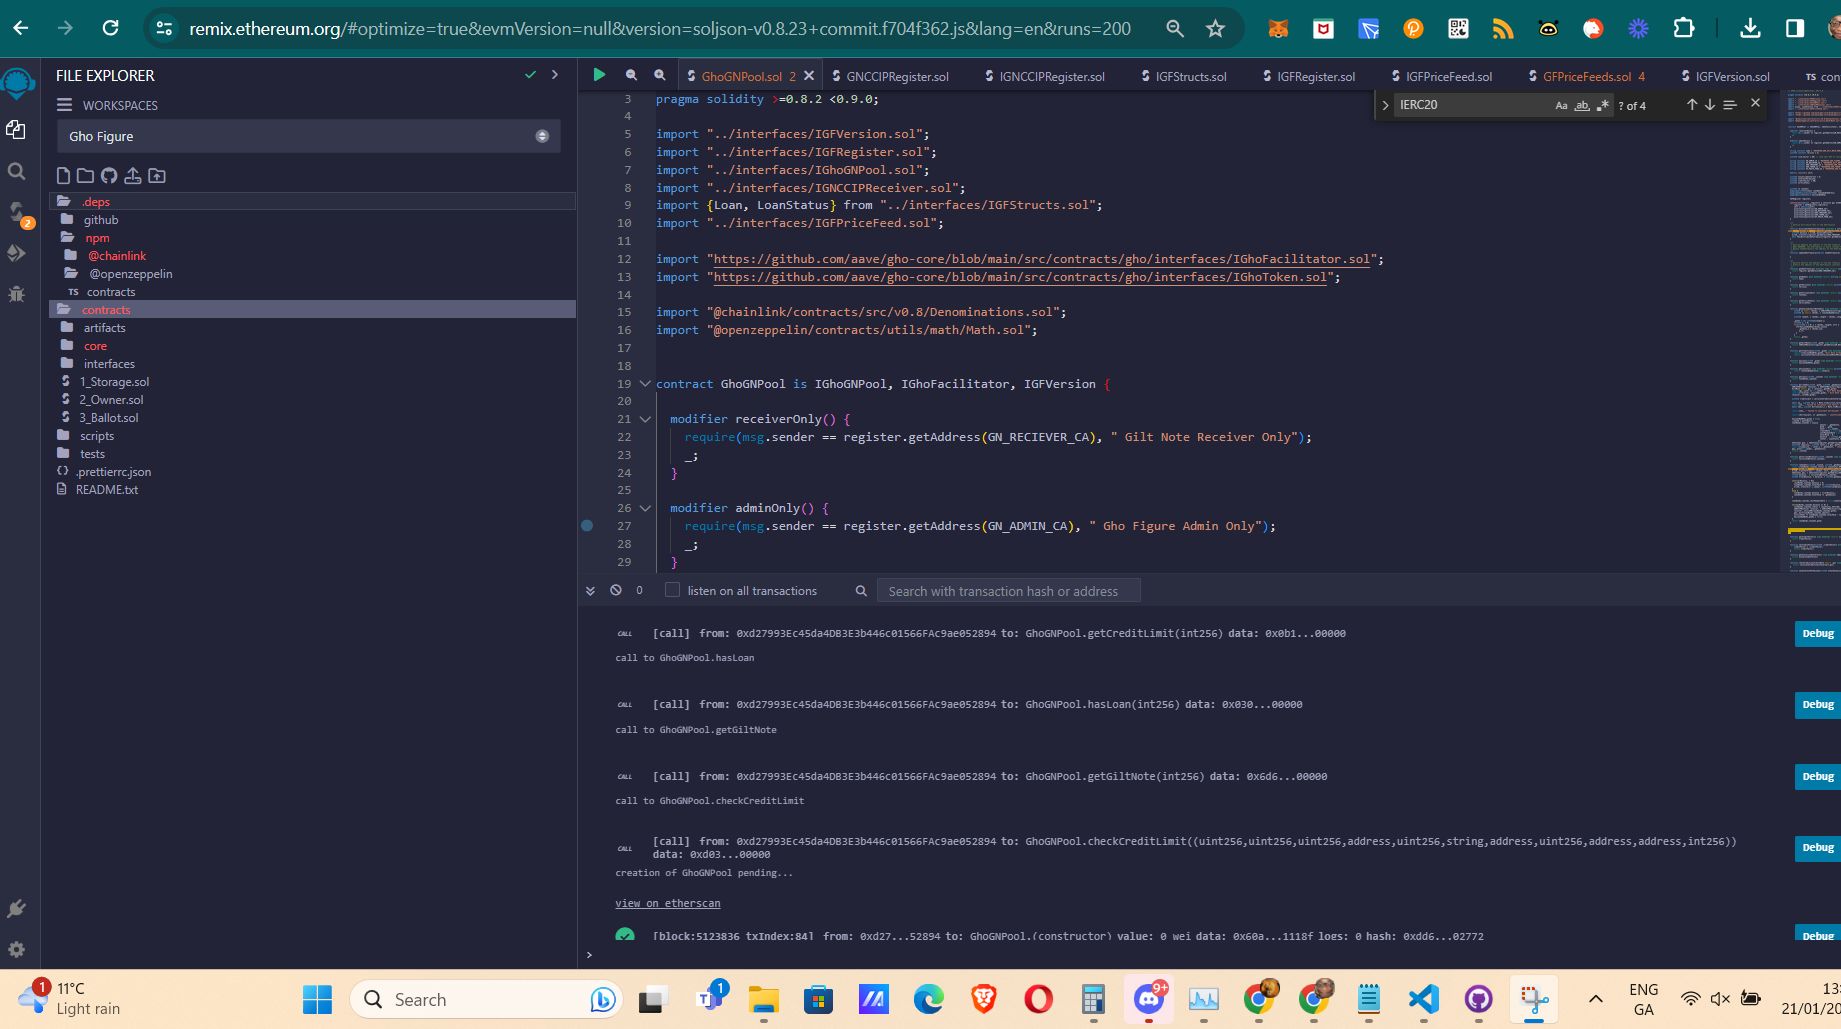Close the GhoGNPool.sol tab
The width and height of the screenshot is (1841, 1029).
coord(809,76)
